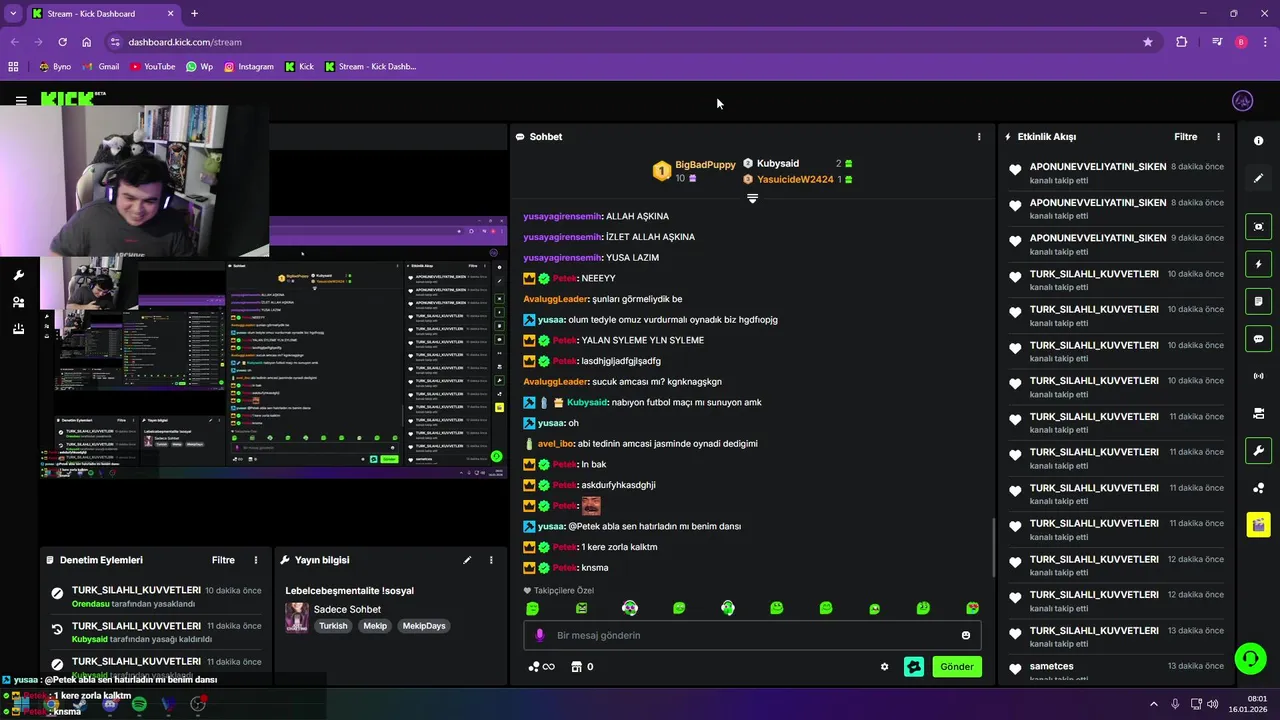Expand the system tray hidden icons

[x=1153, y=704]
